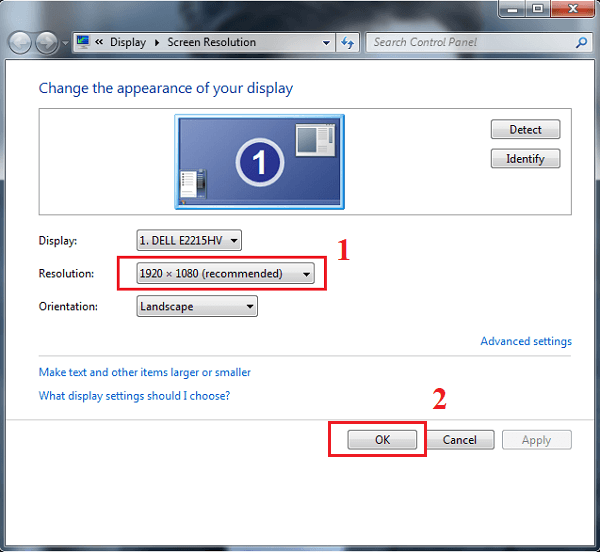Confirm changes with the OK button

[382, 440]
